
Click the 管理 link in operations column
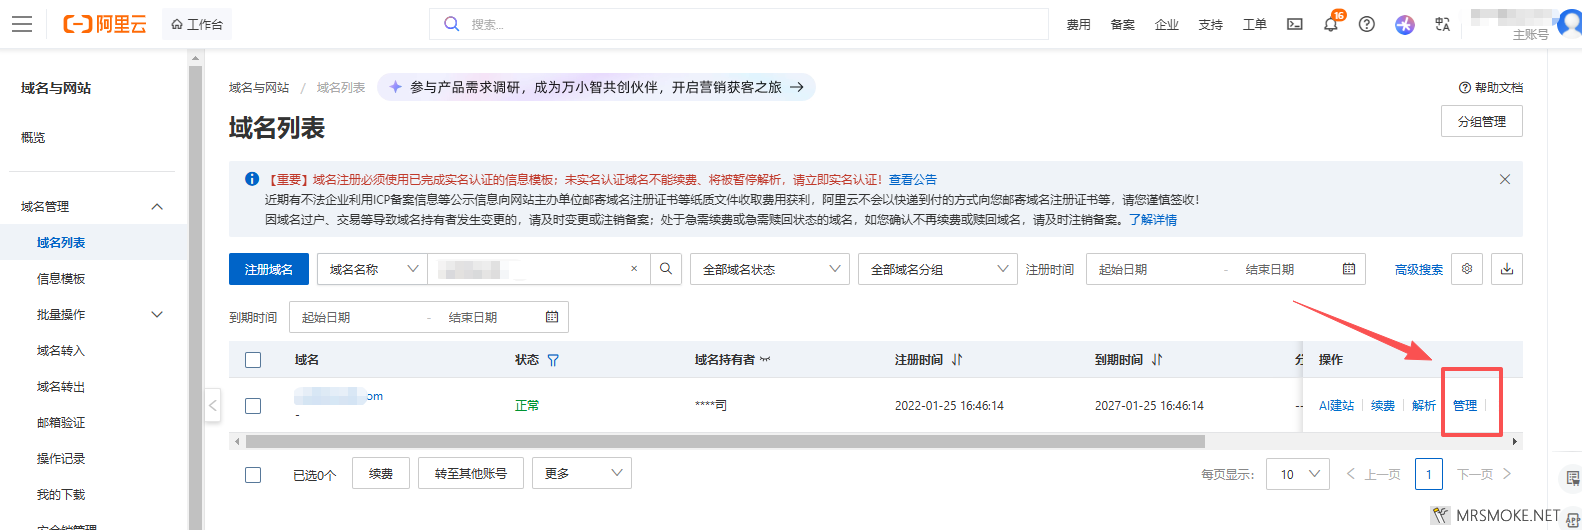click(x=1464, y=406)
